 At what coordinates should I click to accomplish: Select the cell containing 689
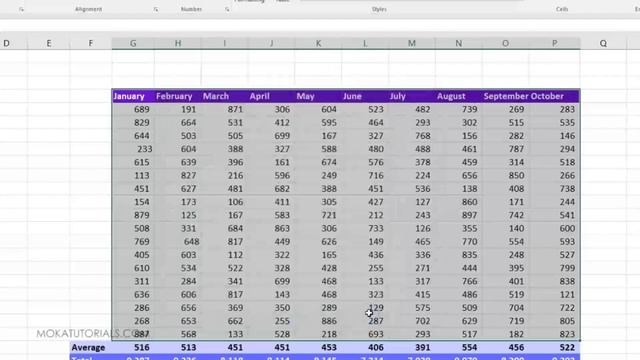133,109
